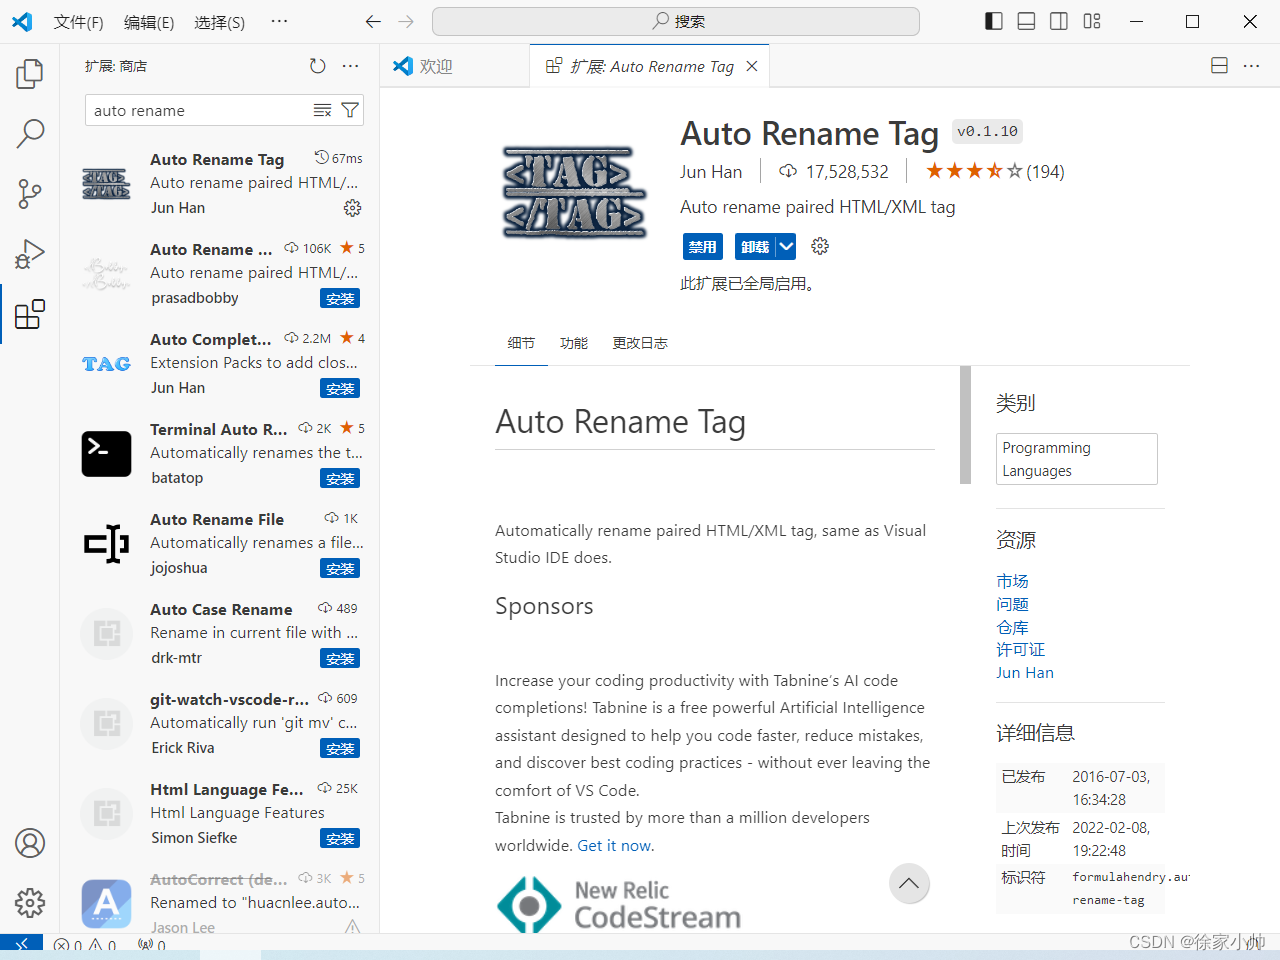Click the Programming Languages category tag
Image resolution: width=1280 pixels, height=960 pixels.
1077,459
